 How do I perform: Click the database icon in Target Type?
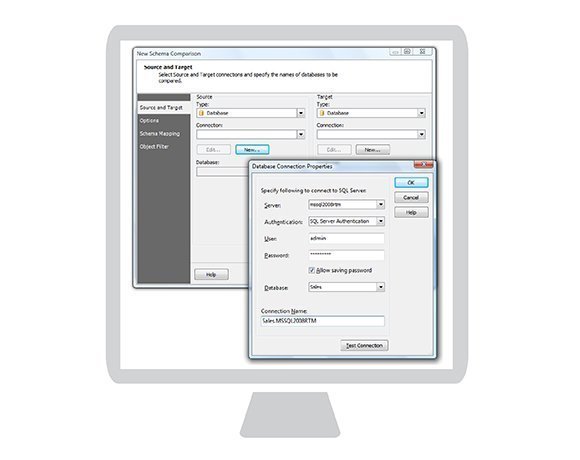[322, 113]
